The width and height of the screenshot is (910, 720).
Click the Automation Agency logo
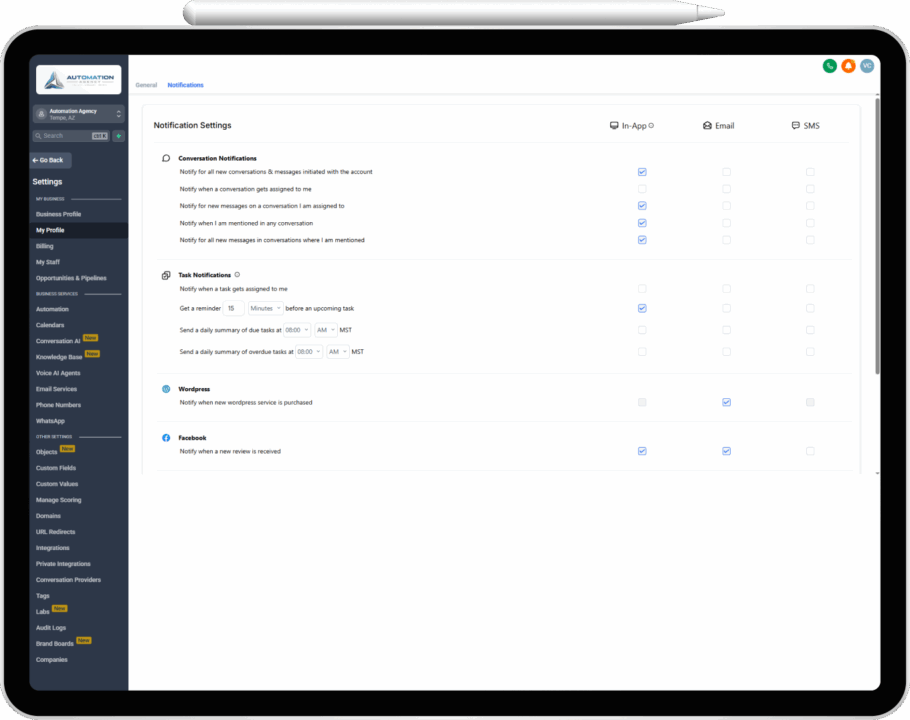pos(78,80)
